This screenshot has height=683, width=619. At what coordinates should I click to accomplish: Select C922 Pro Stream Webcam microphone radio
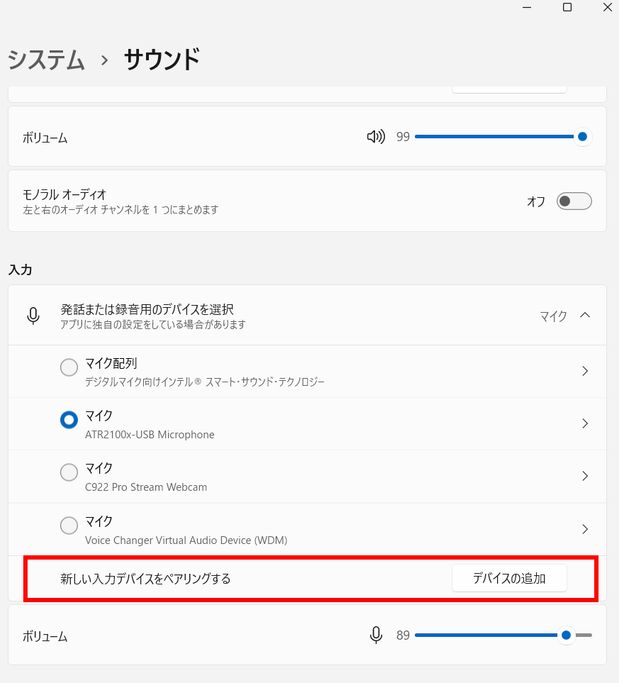[x=69, y=472]
